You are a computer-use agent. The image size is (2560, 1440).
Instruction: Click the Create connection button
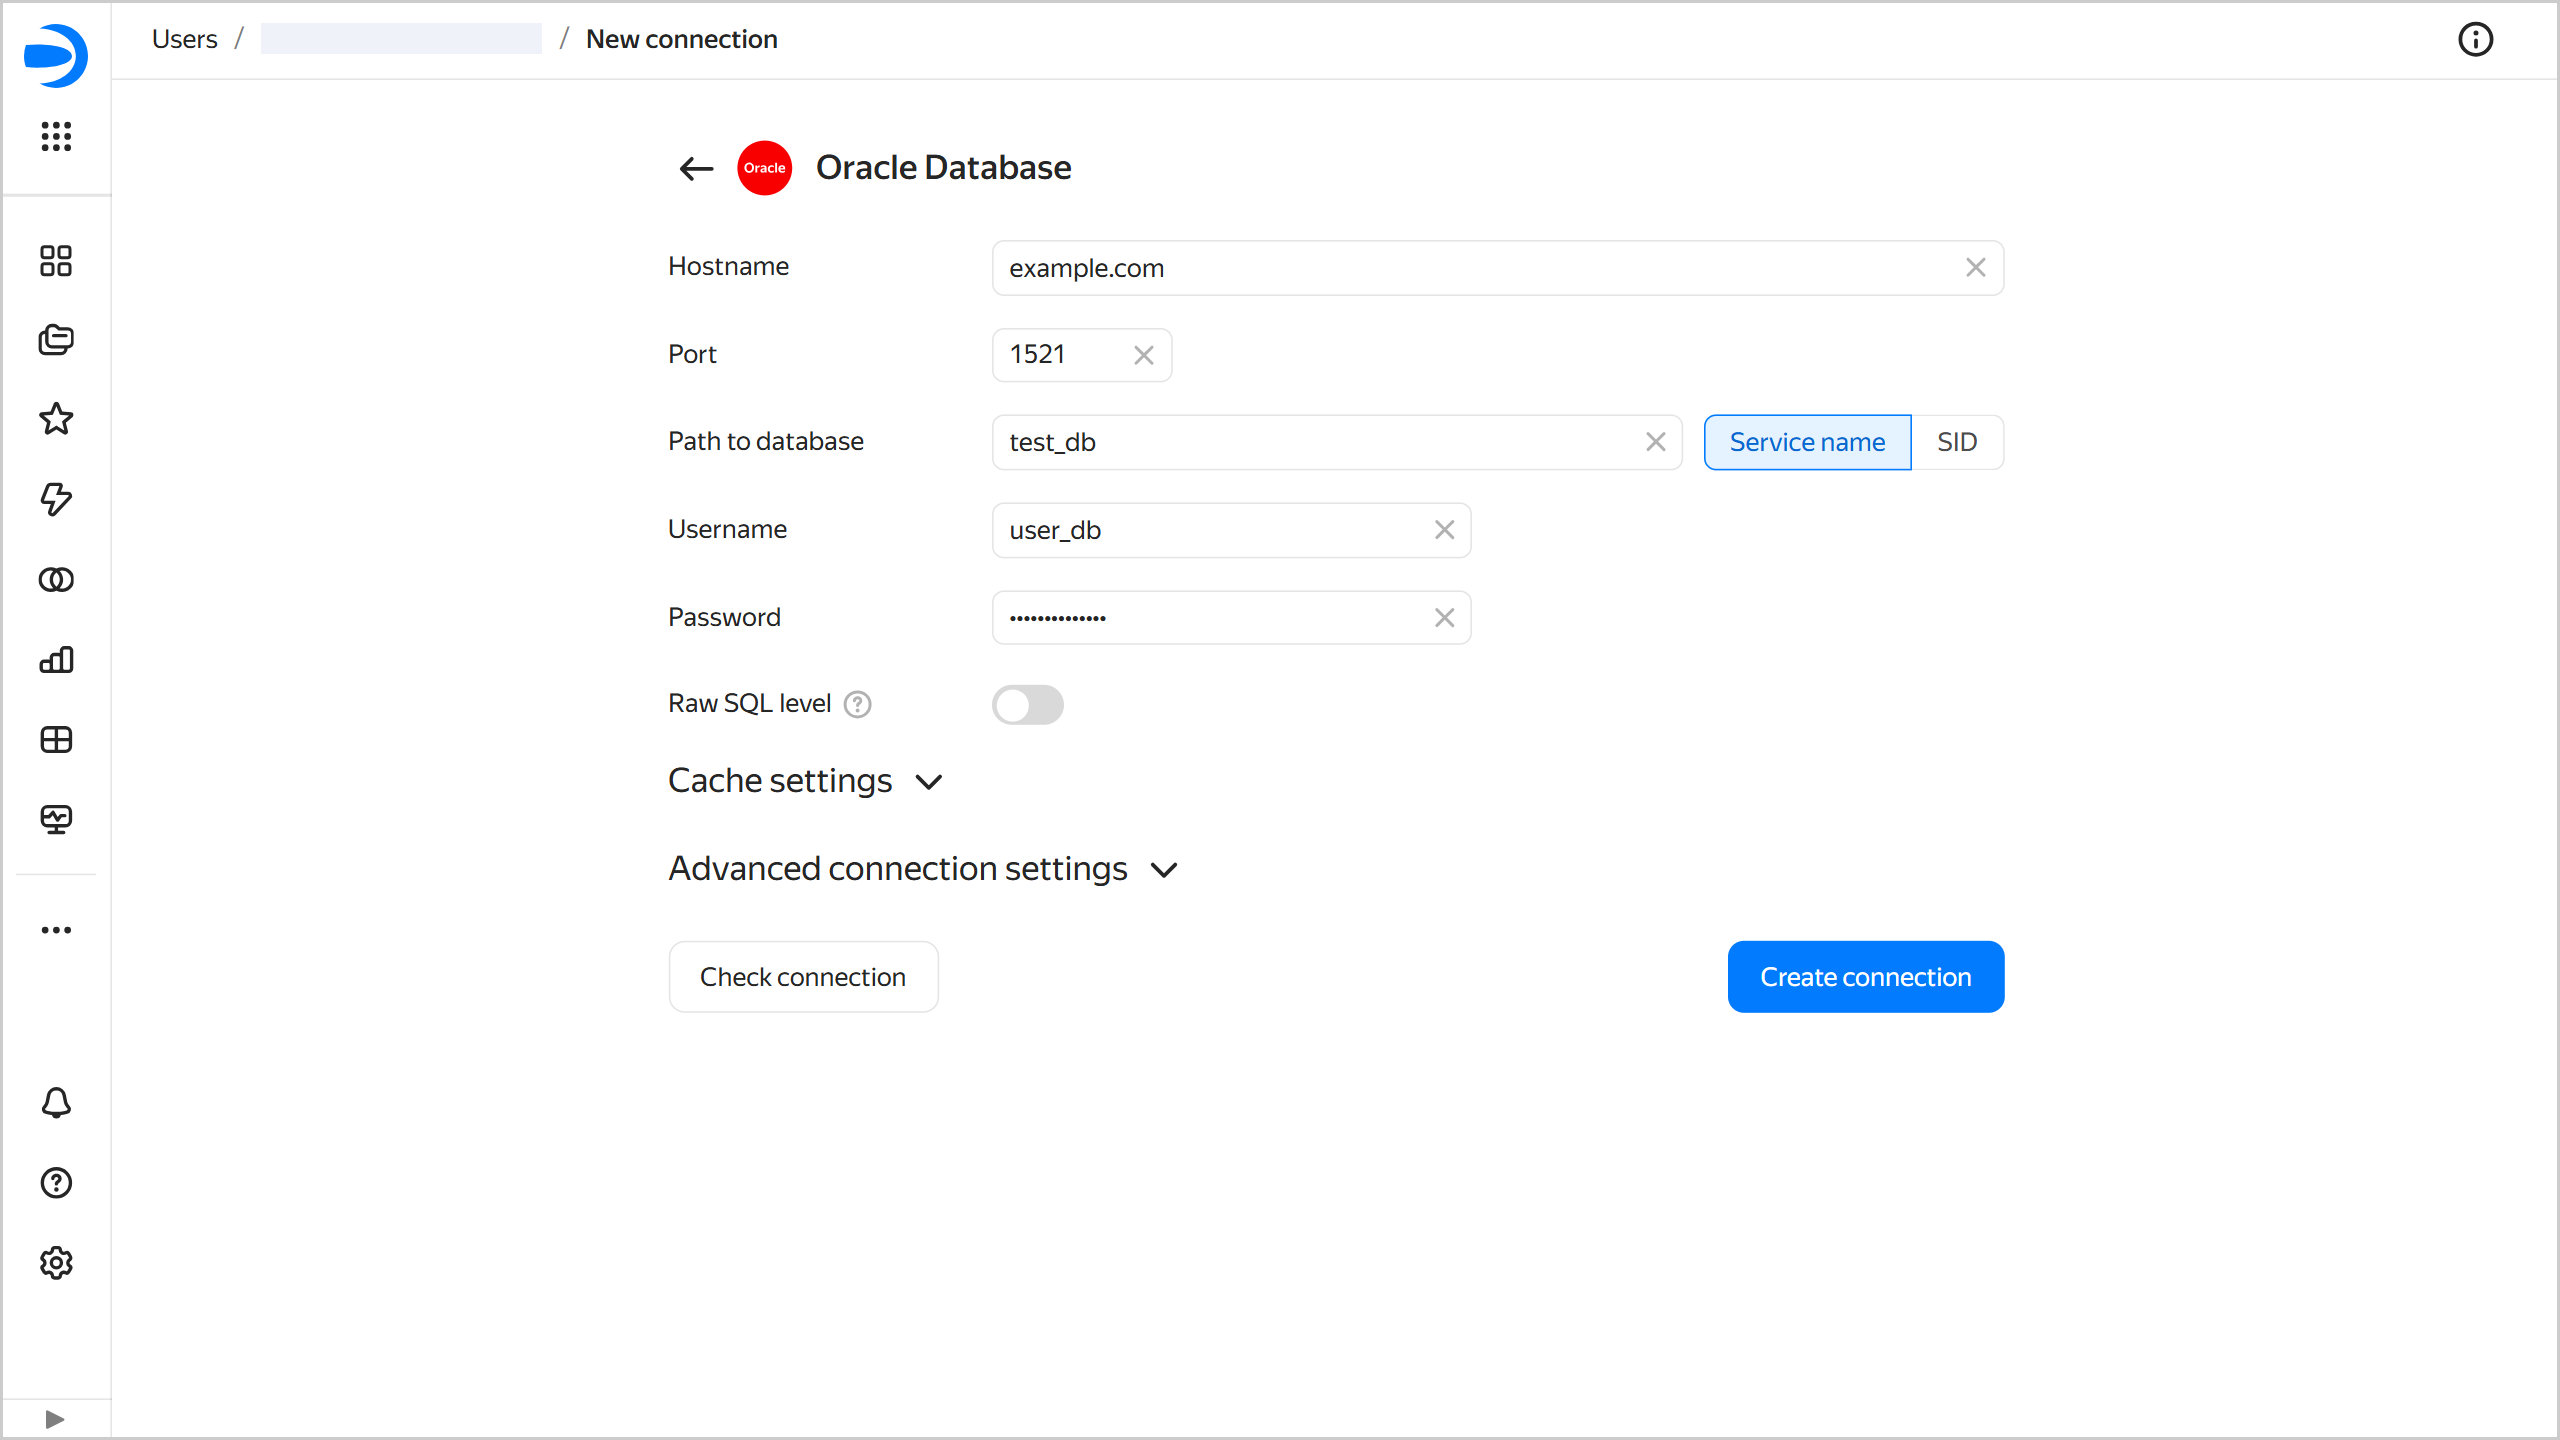coord(1865,977)
